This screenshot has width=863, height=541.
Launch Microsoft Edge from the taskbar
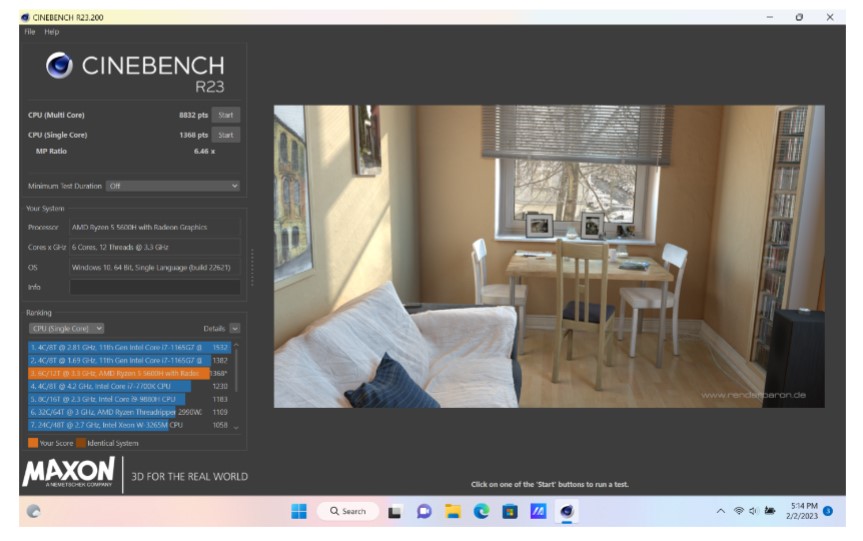point(482,512)
